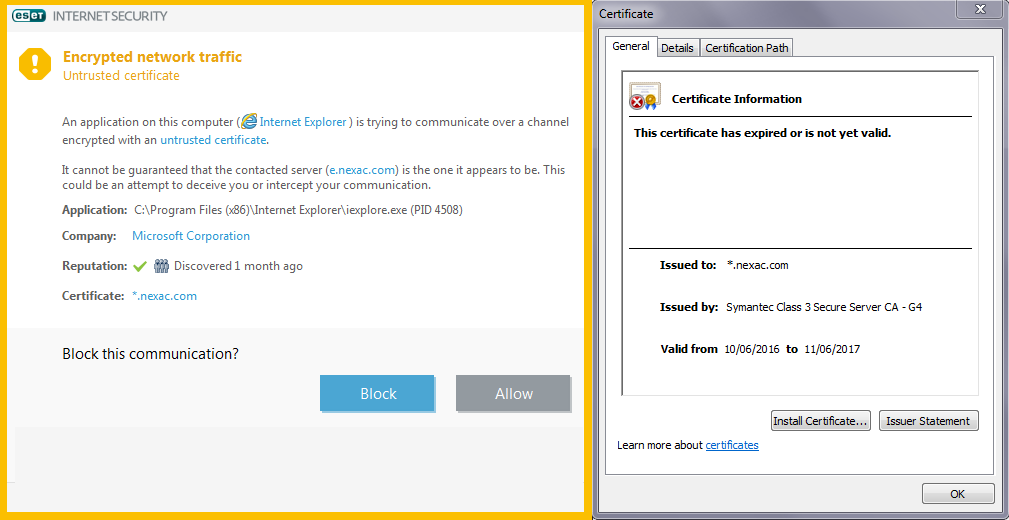
Task: Open the 'untrusted certificate' link
Action: click(x=213, y=140)
